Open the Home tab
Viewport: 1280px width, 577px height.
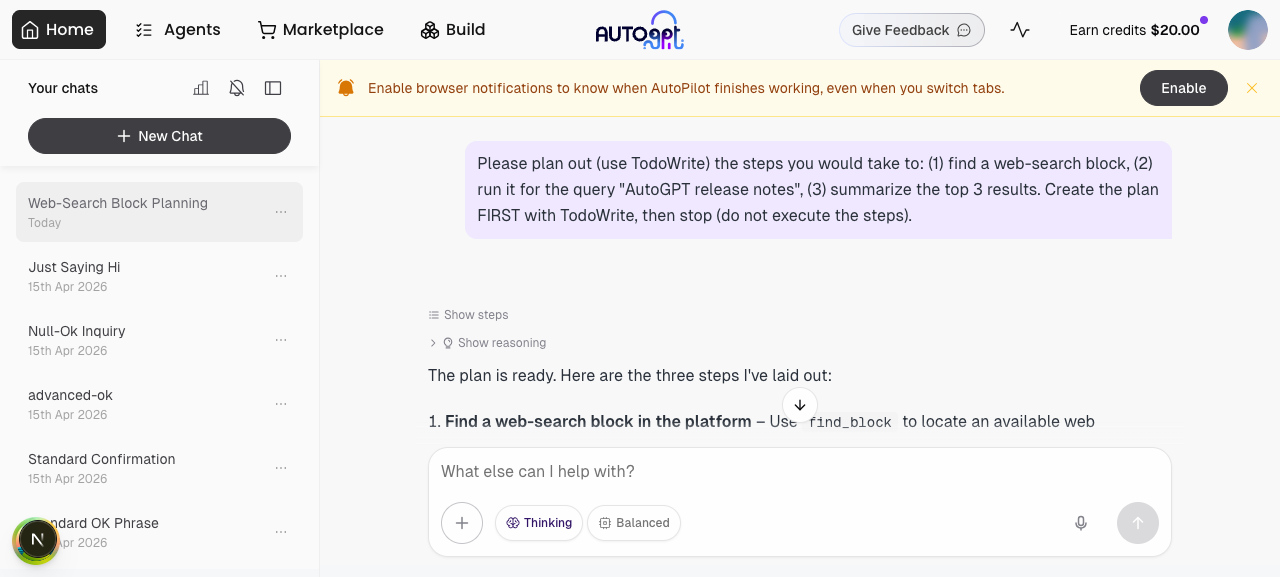coord(59,30)
